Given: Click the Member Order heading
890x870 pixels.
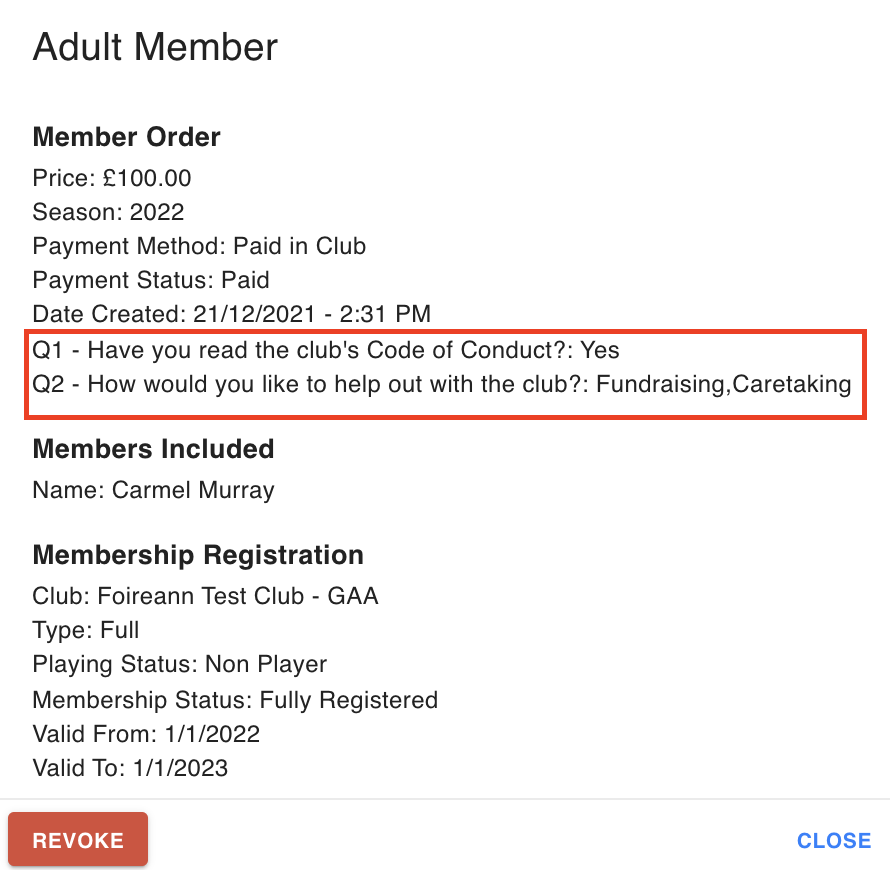Looking at the screenshot, I should click(126, 137).
